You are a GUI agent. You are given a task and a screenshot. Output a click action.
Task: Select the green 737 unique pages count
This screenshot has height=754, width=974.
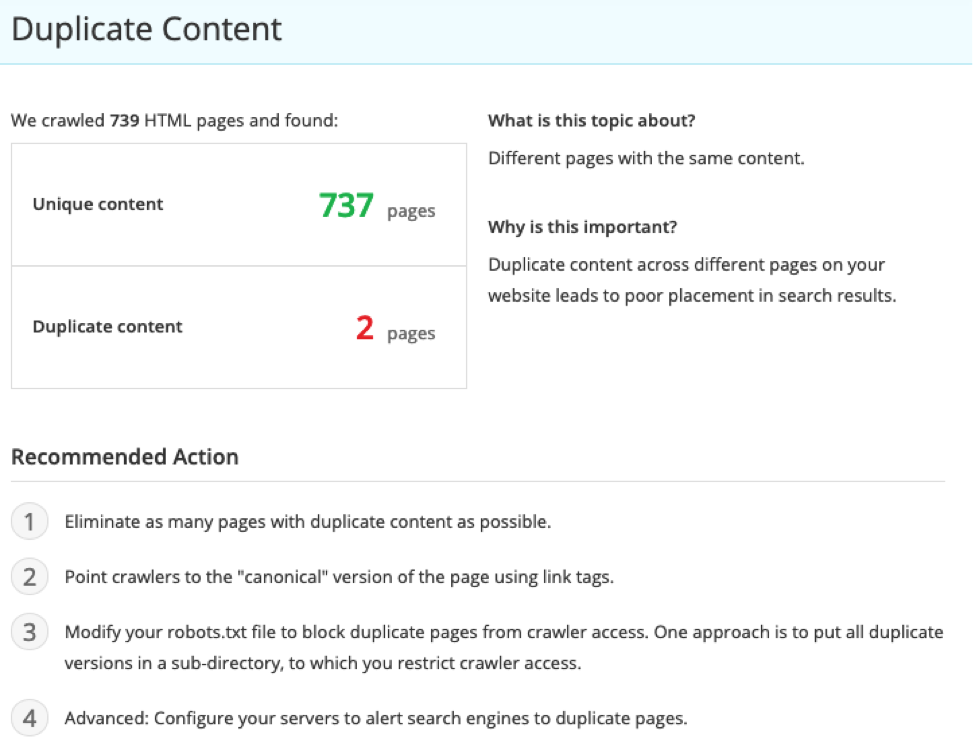point(346,204)
